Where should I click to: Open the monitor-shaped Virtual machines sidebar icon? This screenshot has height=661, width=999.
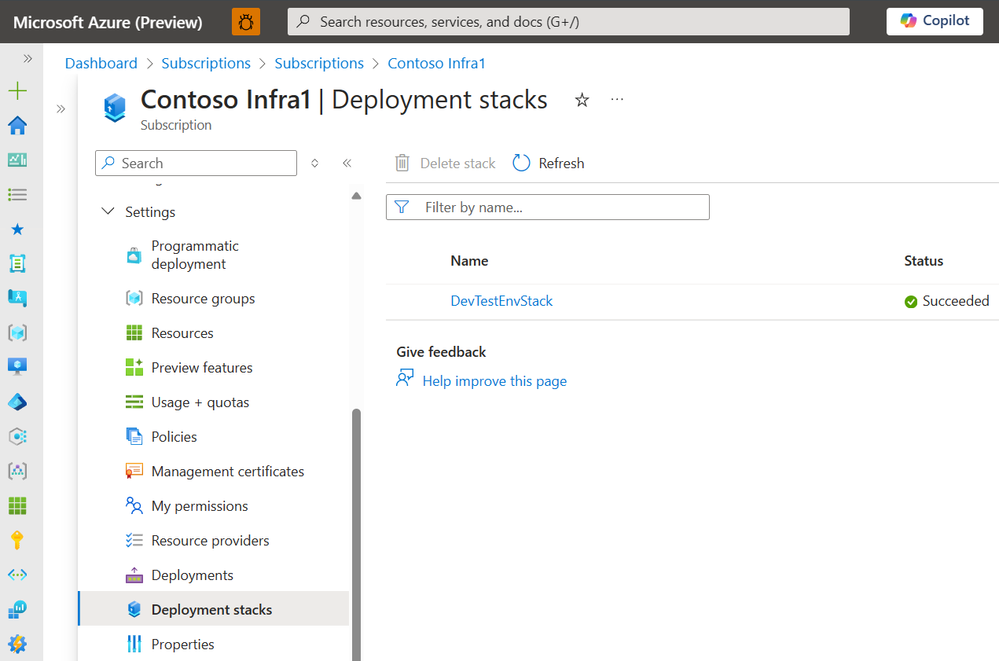(x=17, y=367)
